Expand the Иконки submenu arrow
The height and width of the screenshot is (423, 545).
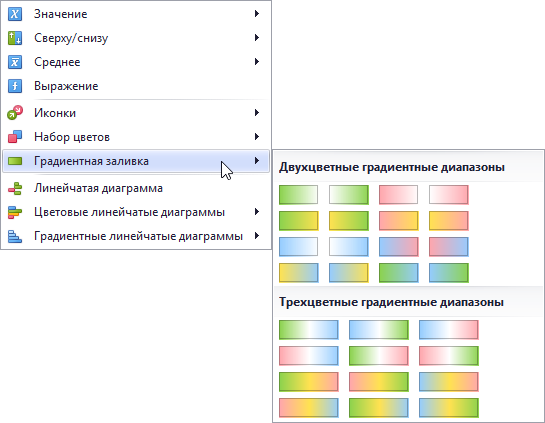257,113
